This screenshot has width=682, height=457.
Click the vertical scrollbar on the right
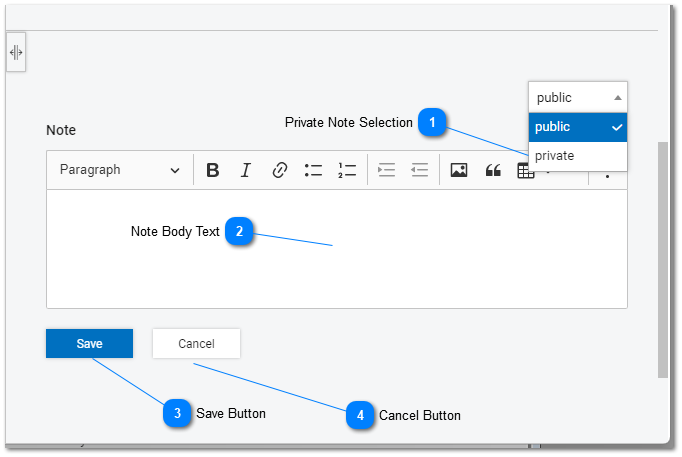[x=663, y=260]
